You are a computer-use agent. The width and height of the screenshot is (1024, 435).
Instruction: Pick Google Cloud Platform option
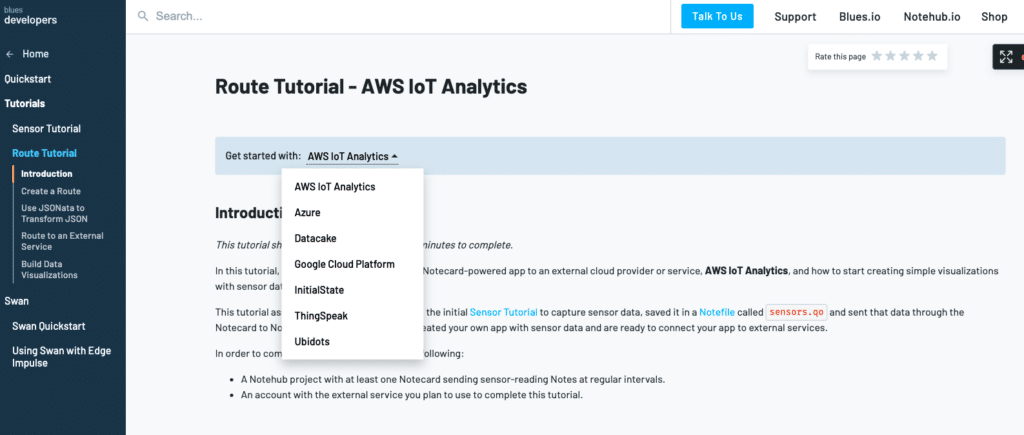click(344, 265)
